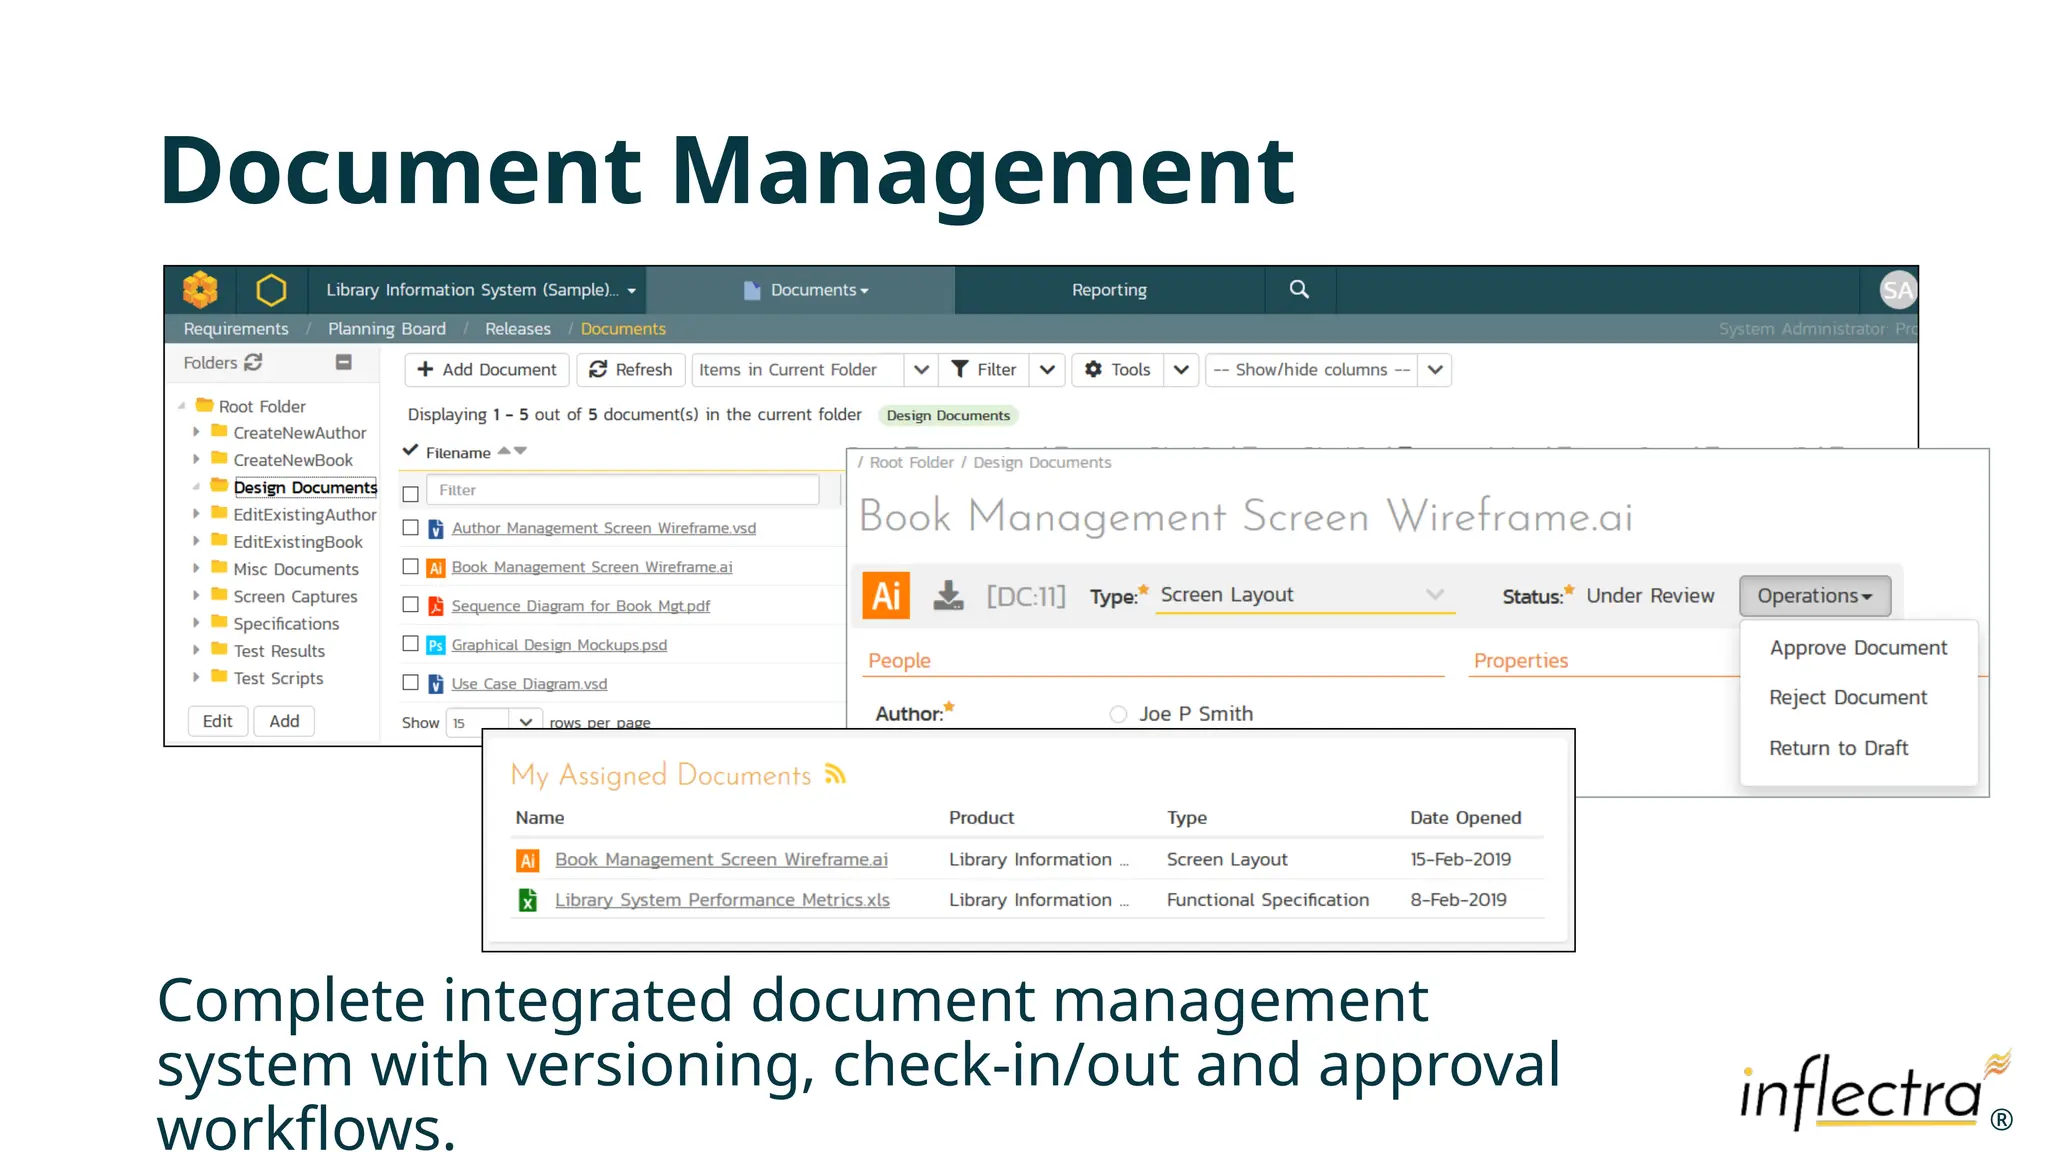This screenshot has height=1152, width=2048.
Task: Select the EditExistingBook folder
Action: (298, 541)
